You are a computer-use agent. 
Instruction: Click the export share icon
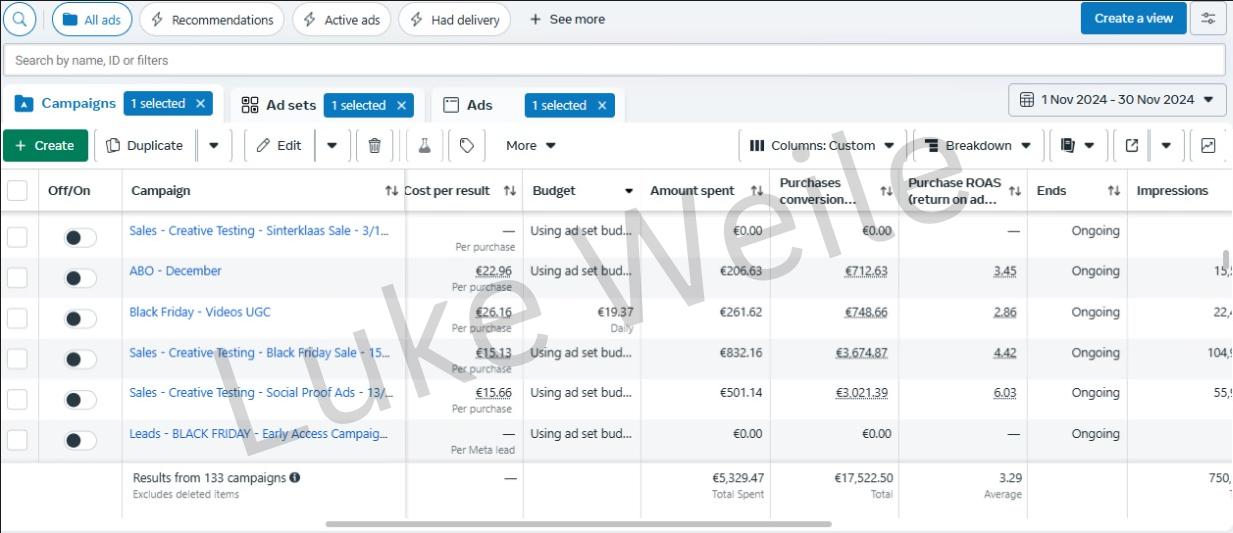point(1132,145)
